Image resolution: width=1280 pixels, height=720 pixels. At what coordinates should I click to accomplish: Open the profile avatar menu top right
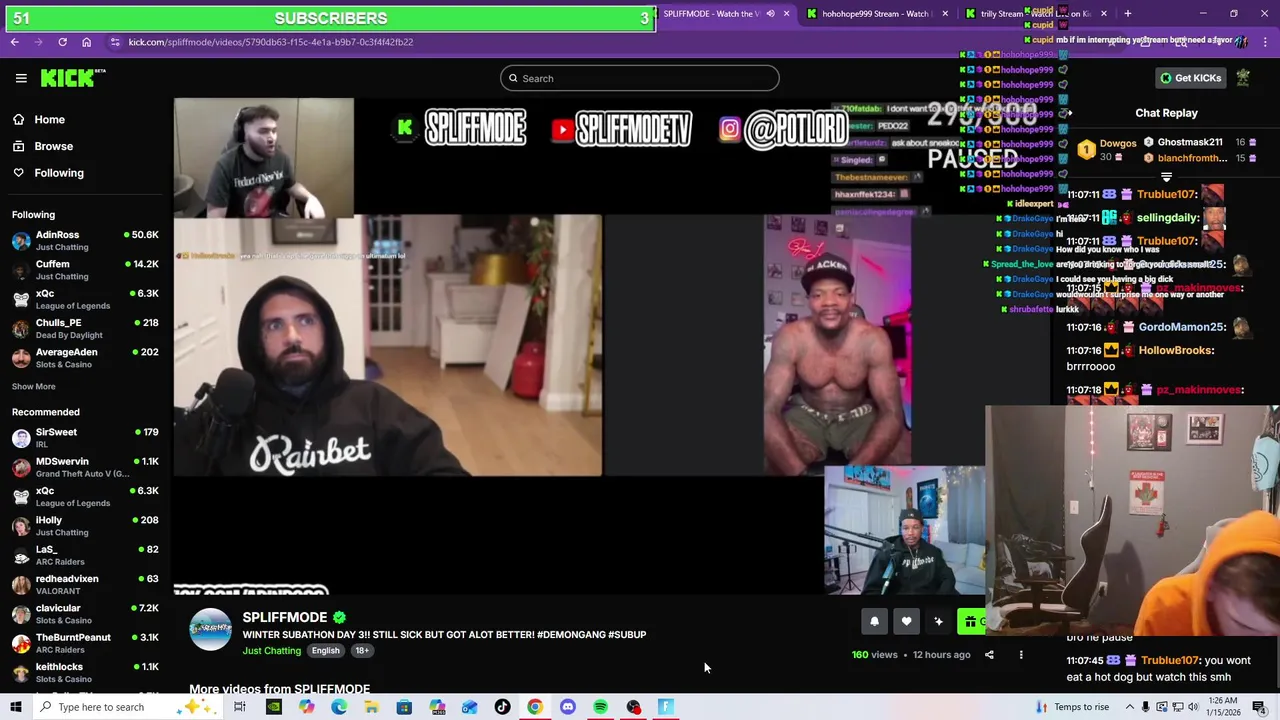1243,78
